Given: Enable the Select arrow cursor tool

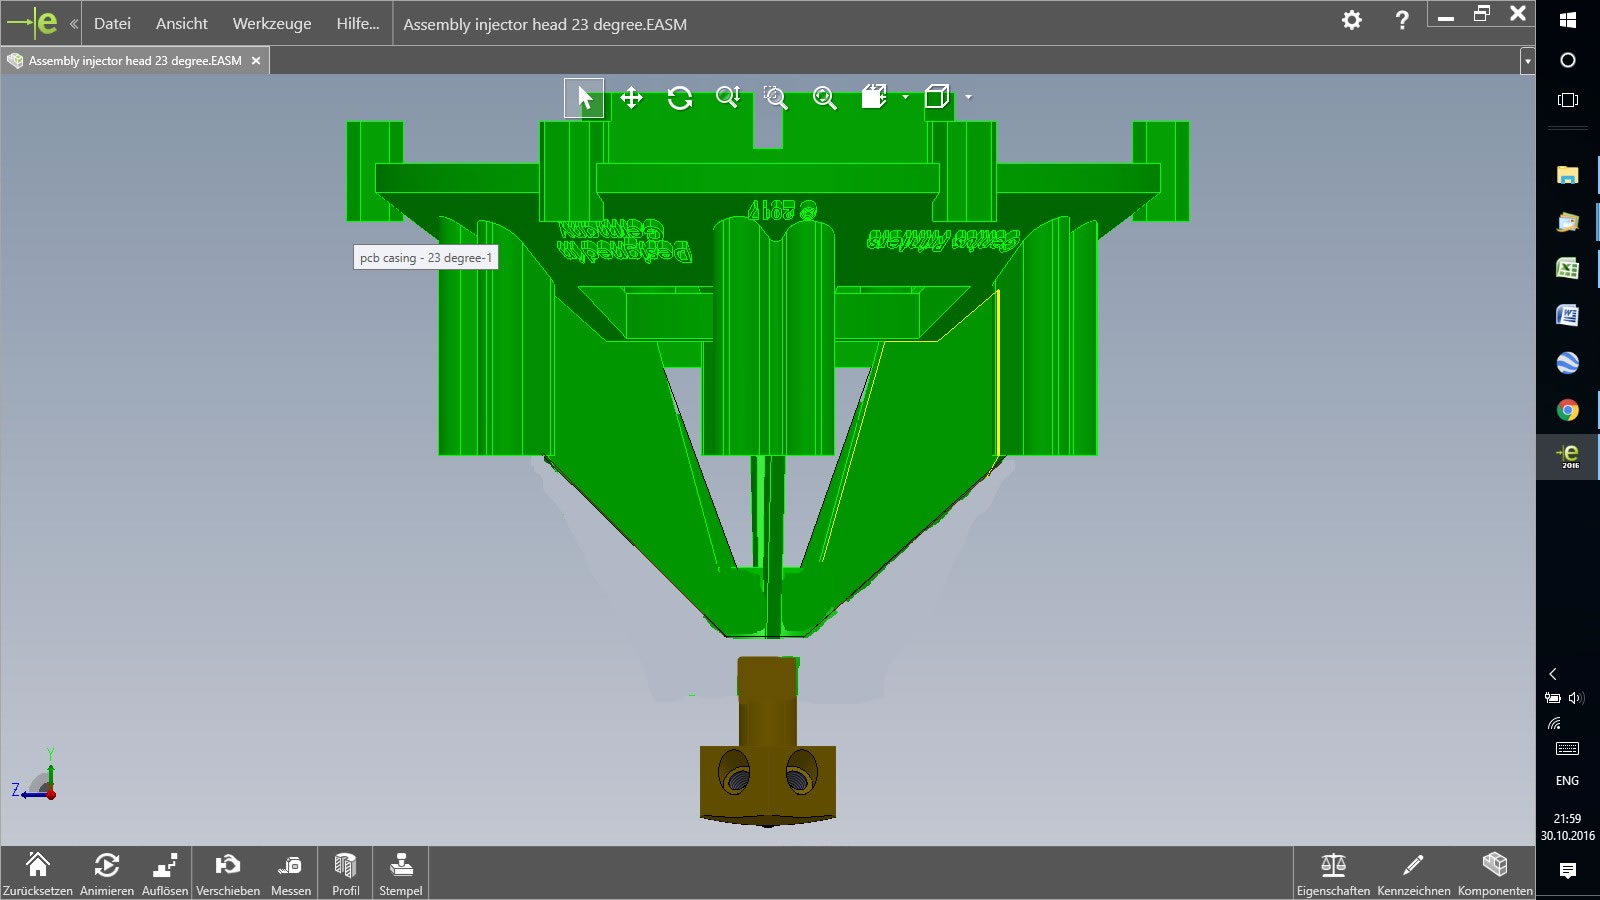Looking at the screenshot, I should tap(584, 98).
